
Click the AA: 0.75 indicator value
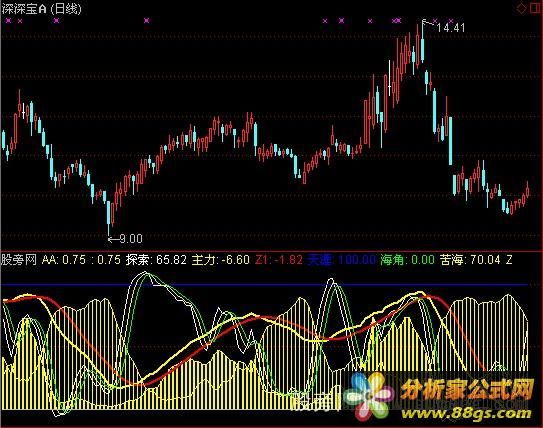(64, 260)
